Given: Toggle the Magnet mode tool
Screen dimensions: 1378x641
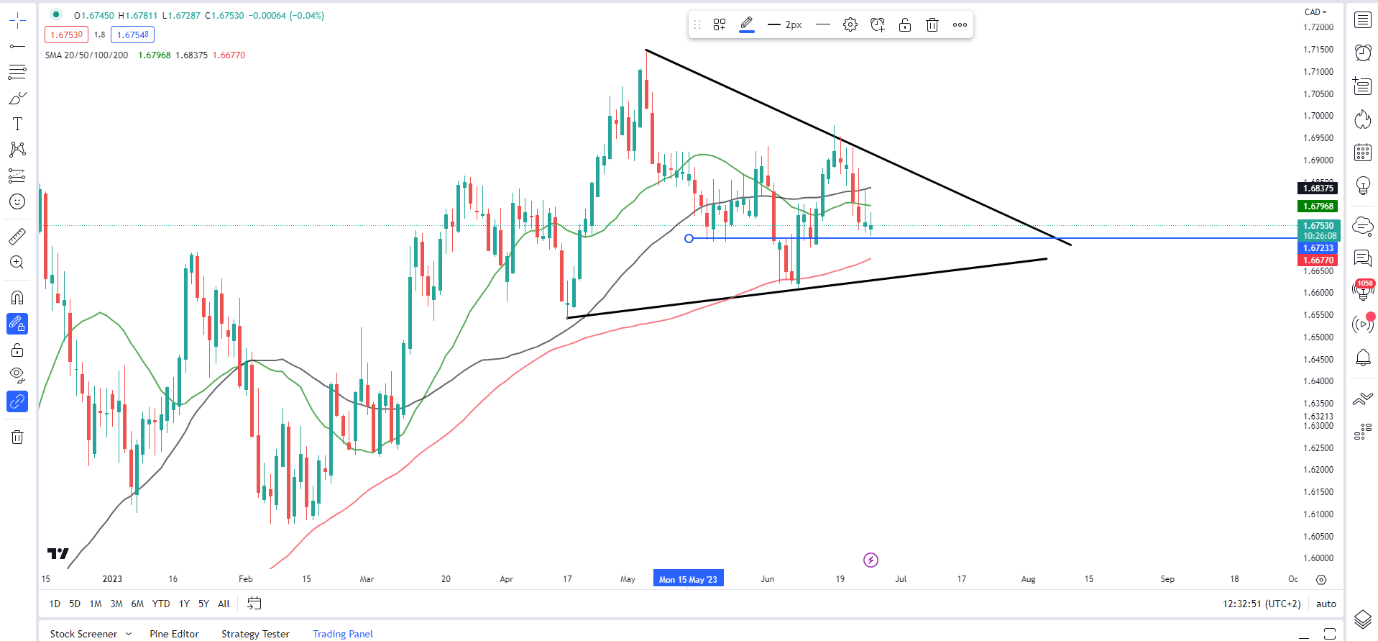Looking at the screenshot, I should 17,297.
